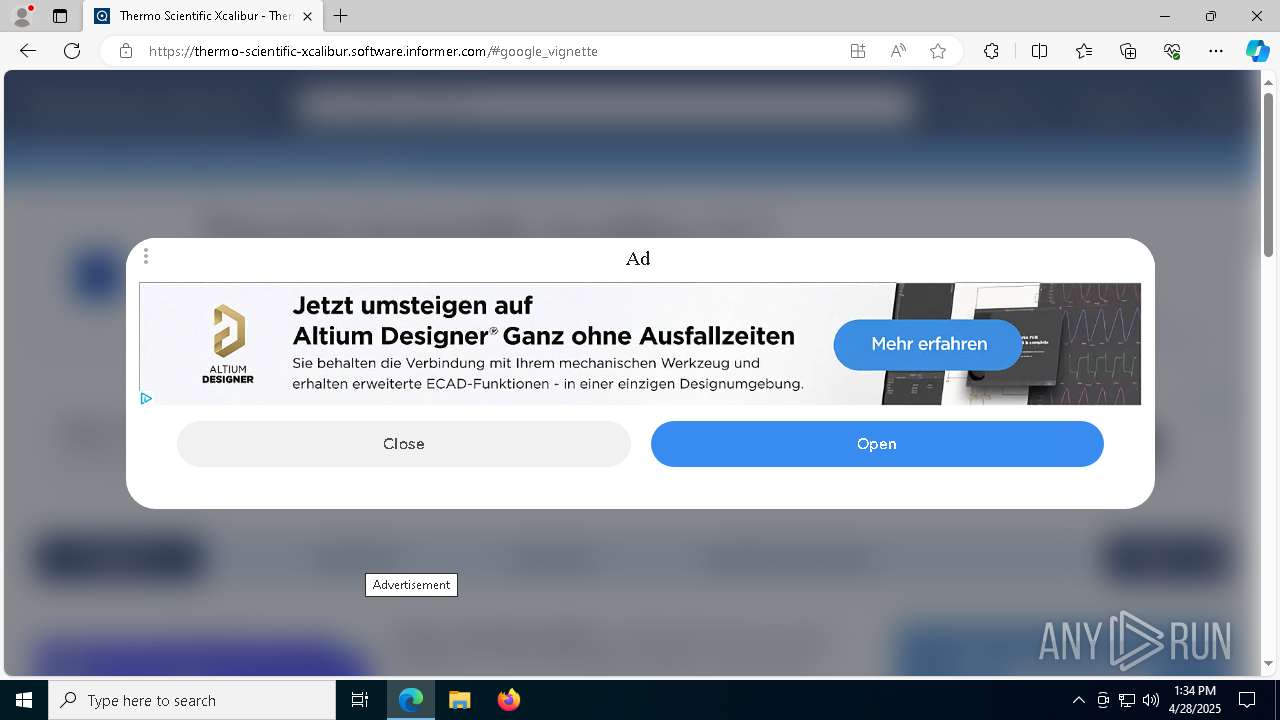
Task: Open the split-screen apps icon in address bar
Action: tap(858, 51)
